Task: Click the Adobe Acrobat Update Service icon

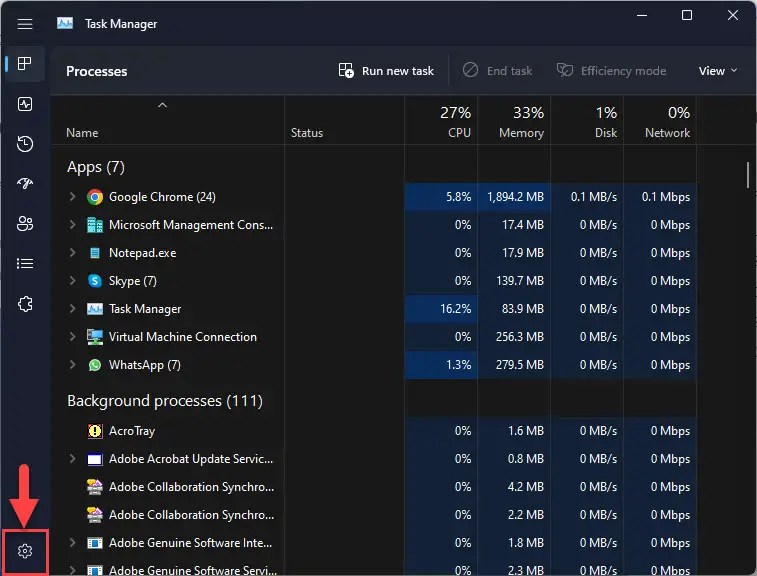Action: pyautogui.click(x=95, y=459)
